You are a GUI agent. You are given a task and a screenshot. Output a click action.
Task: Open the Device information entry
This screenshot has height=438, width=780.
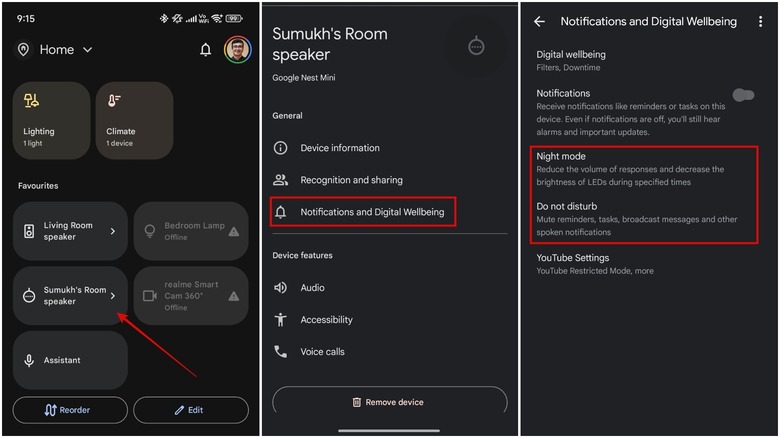click(340, 148)
